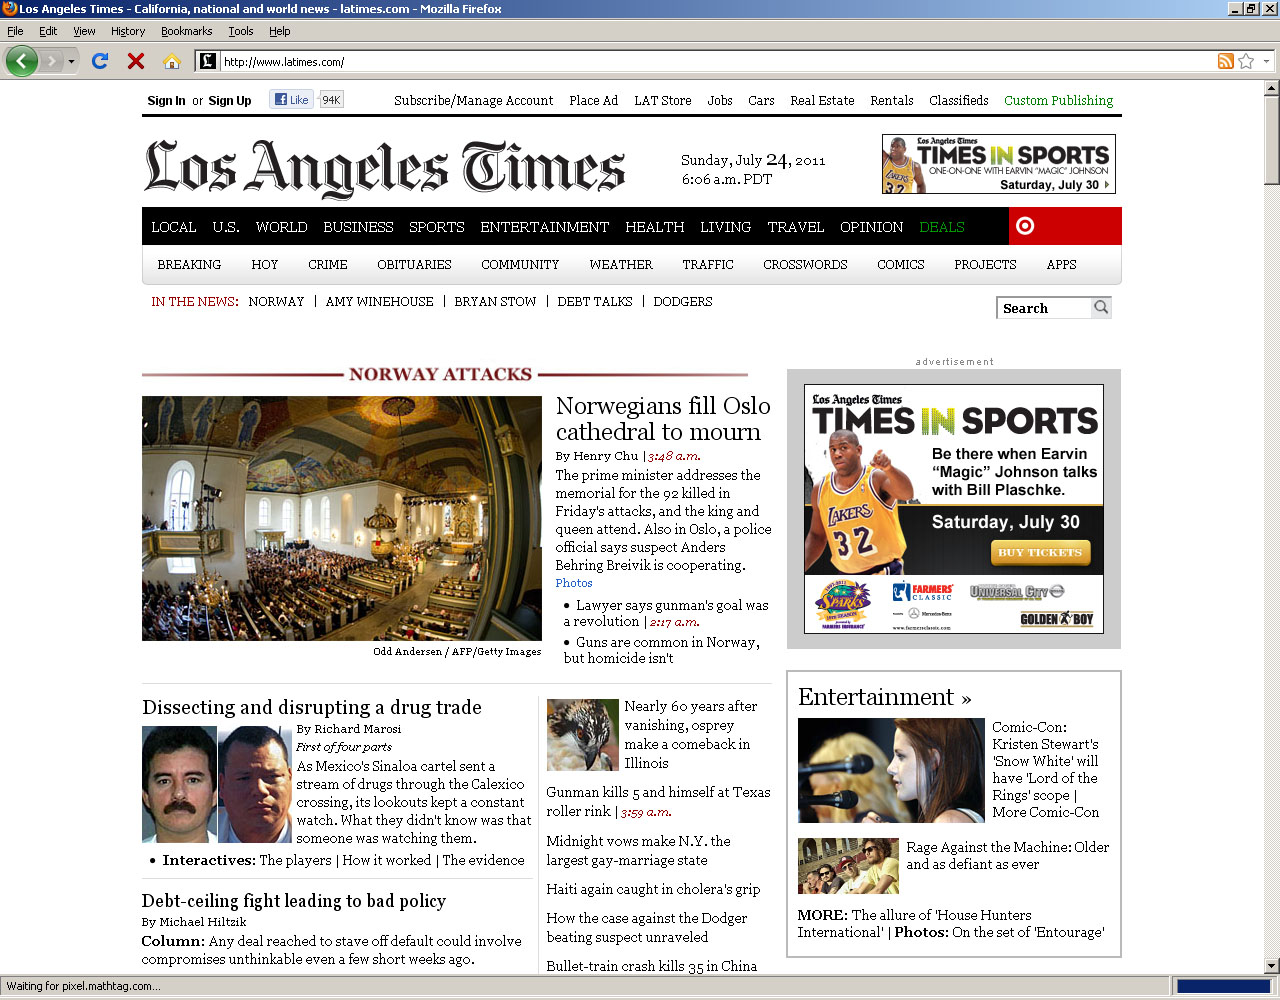Open the Rage Against the Machine thumbnail

(848, 866)
